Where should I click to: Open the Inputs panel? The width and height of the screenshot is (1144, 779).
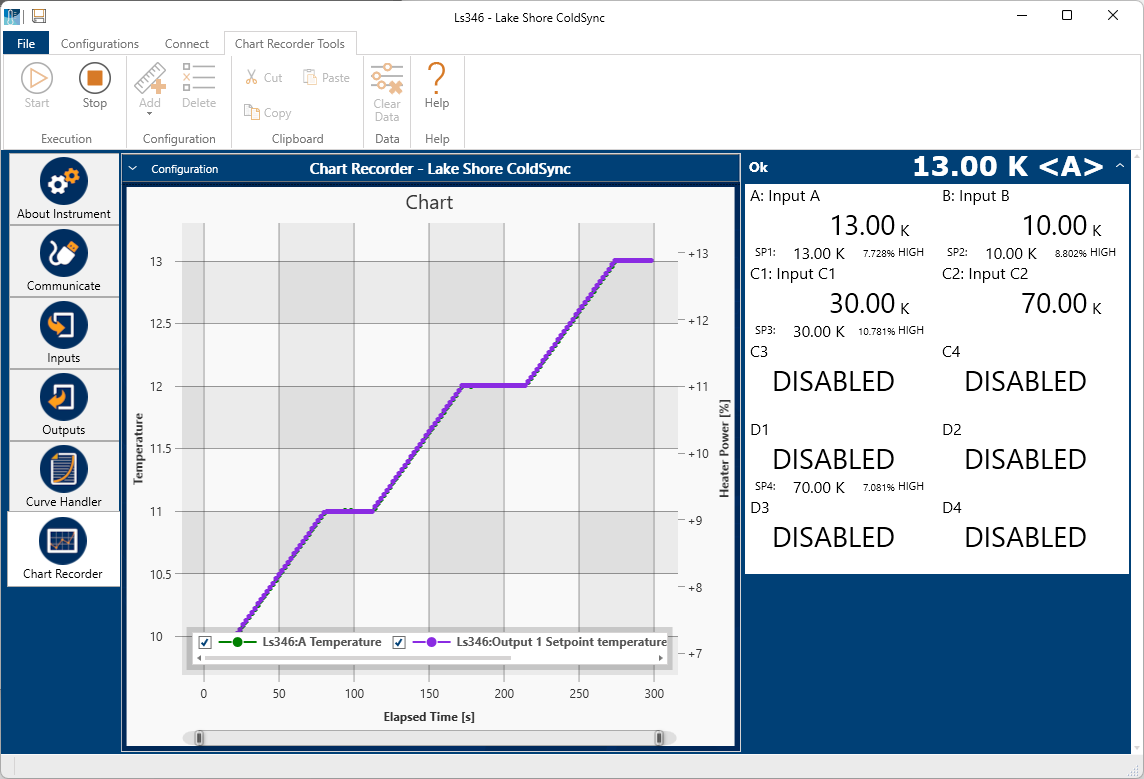(64, 326)
